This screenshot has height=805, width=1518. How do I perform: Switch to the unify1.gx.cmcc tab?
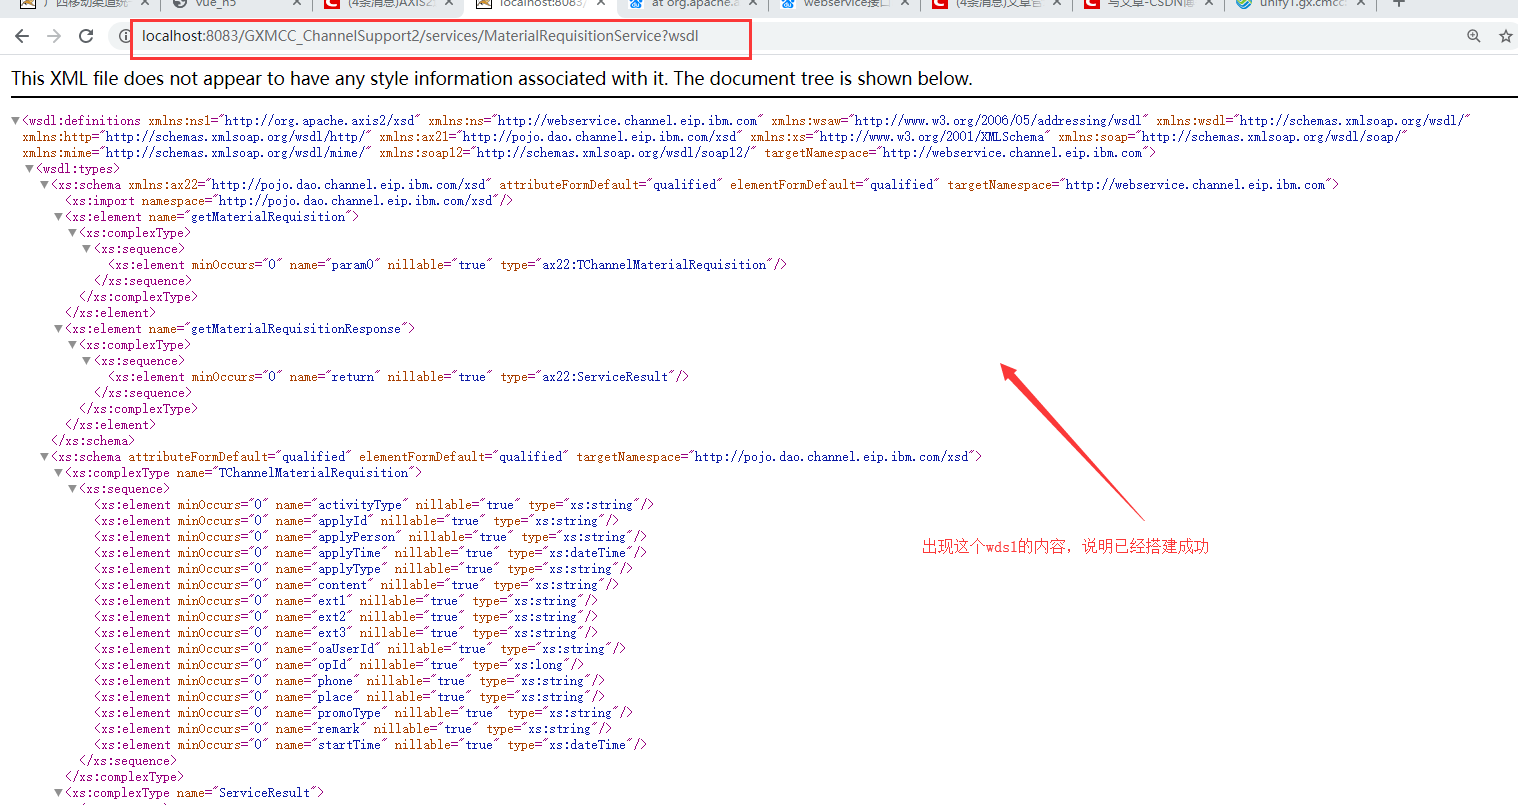point(1302,4)
